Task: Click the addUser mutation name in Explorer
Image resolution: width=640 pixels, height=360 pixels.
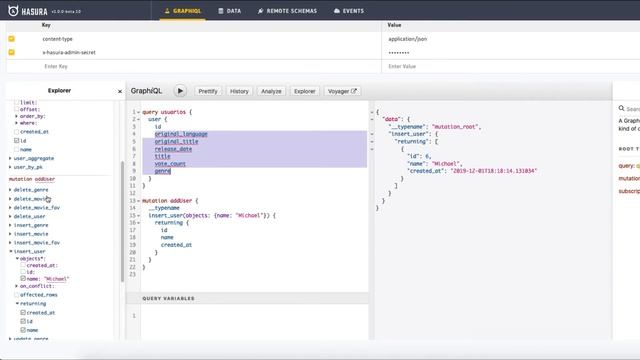Action: coord(45,179)
